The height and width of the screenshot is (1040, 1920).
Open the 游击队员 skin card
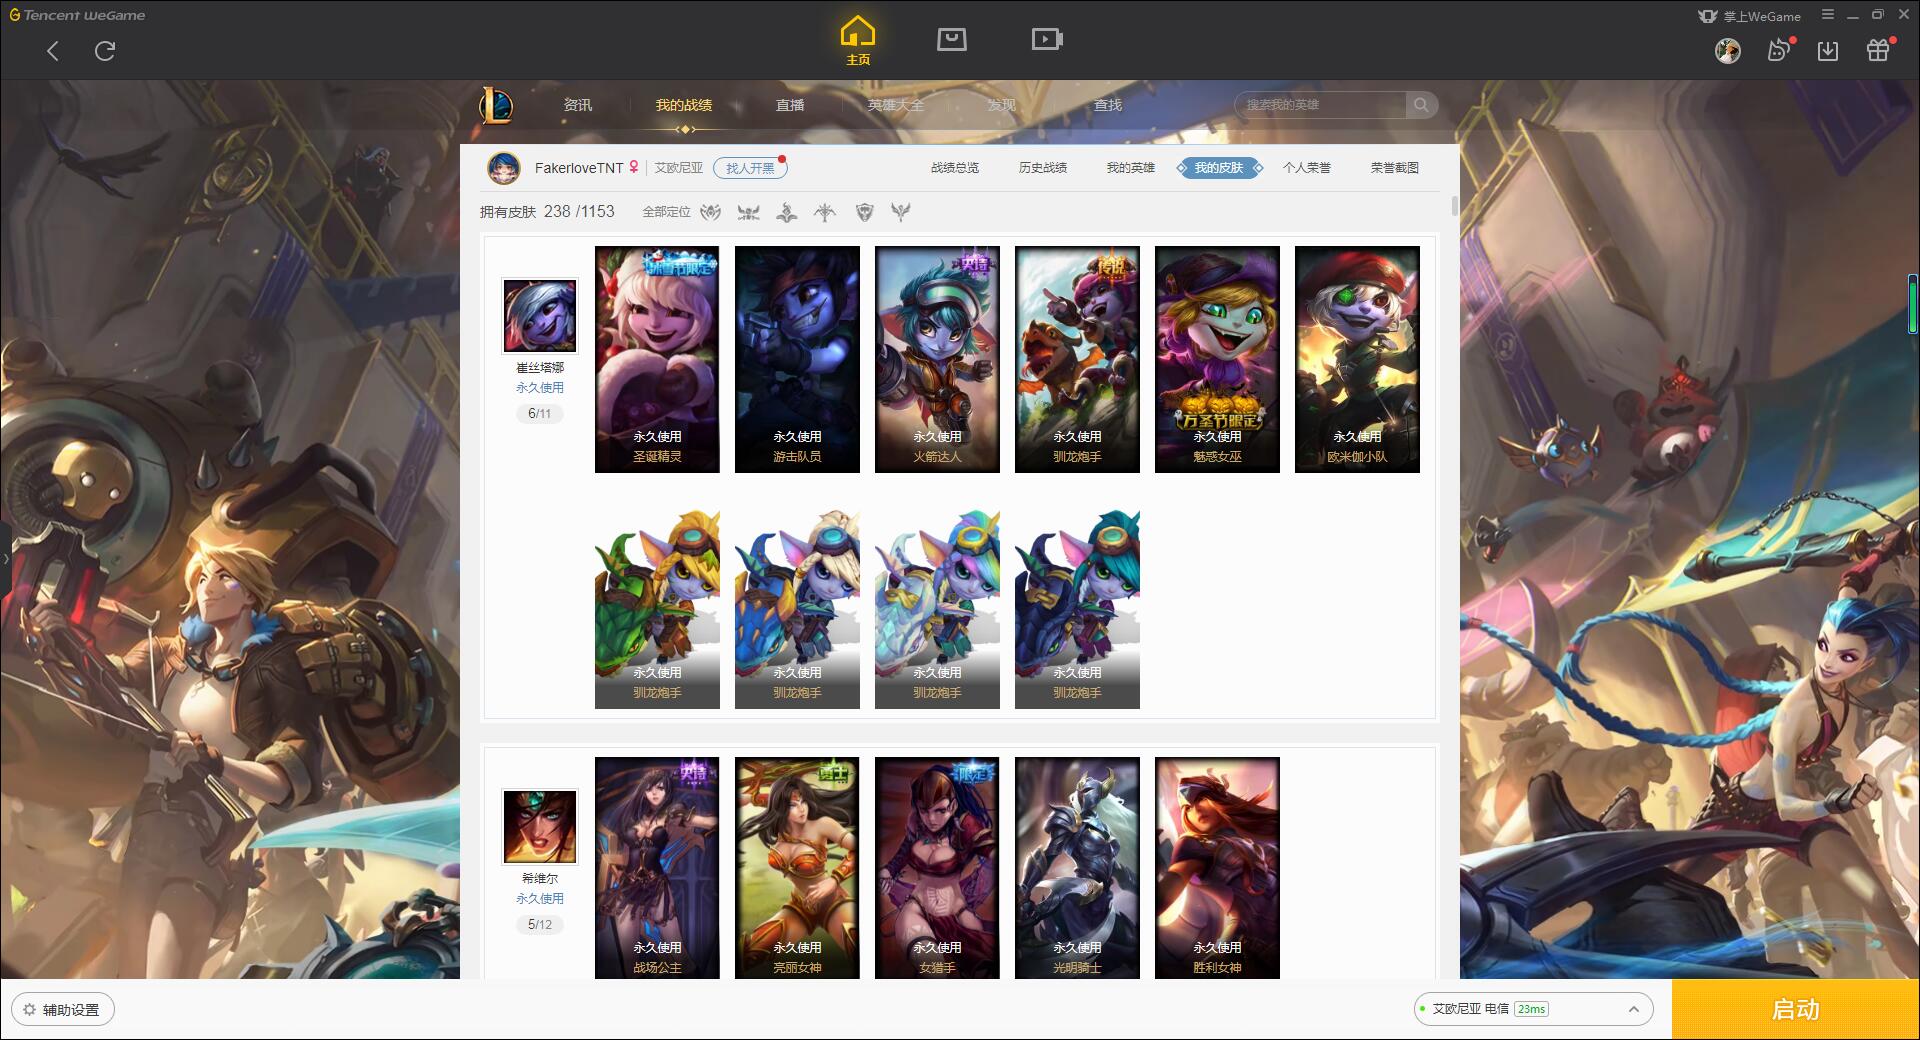click(x=797, y=359)
